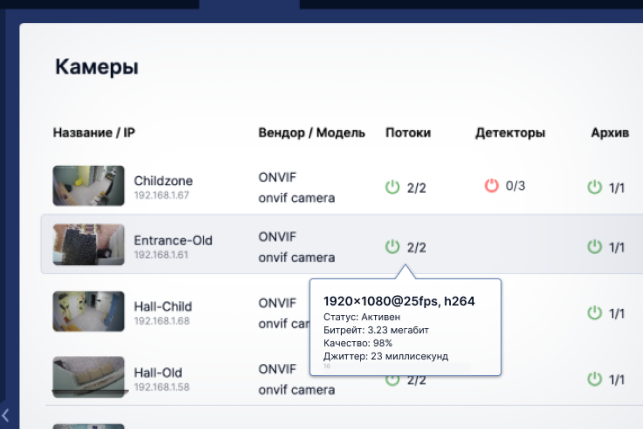Open the Childzone camera name link
The image size is (643, 429).
coord(163,181)
